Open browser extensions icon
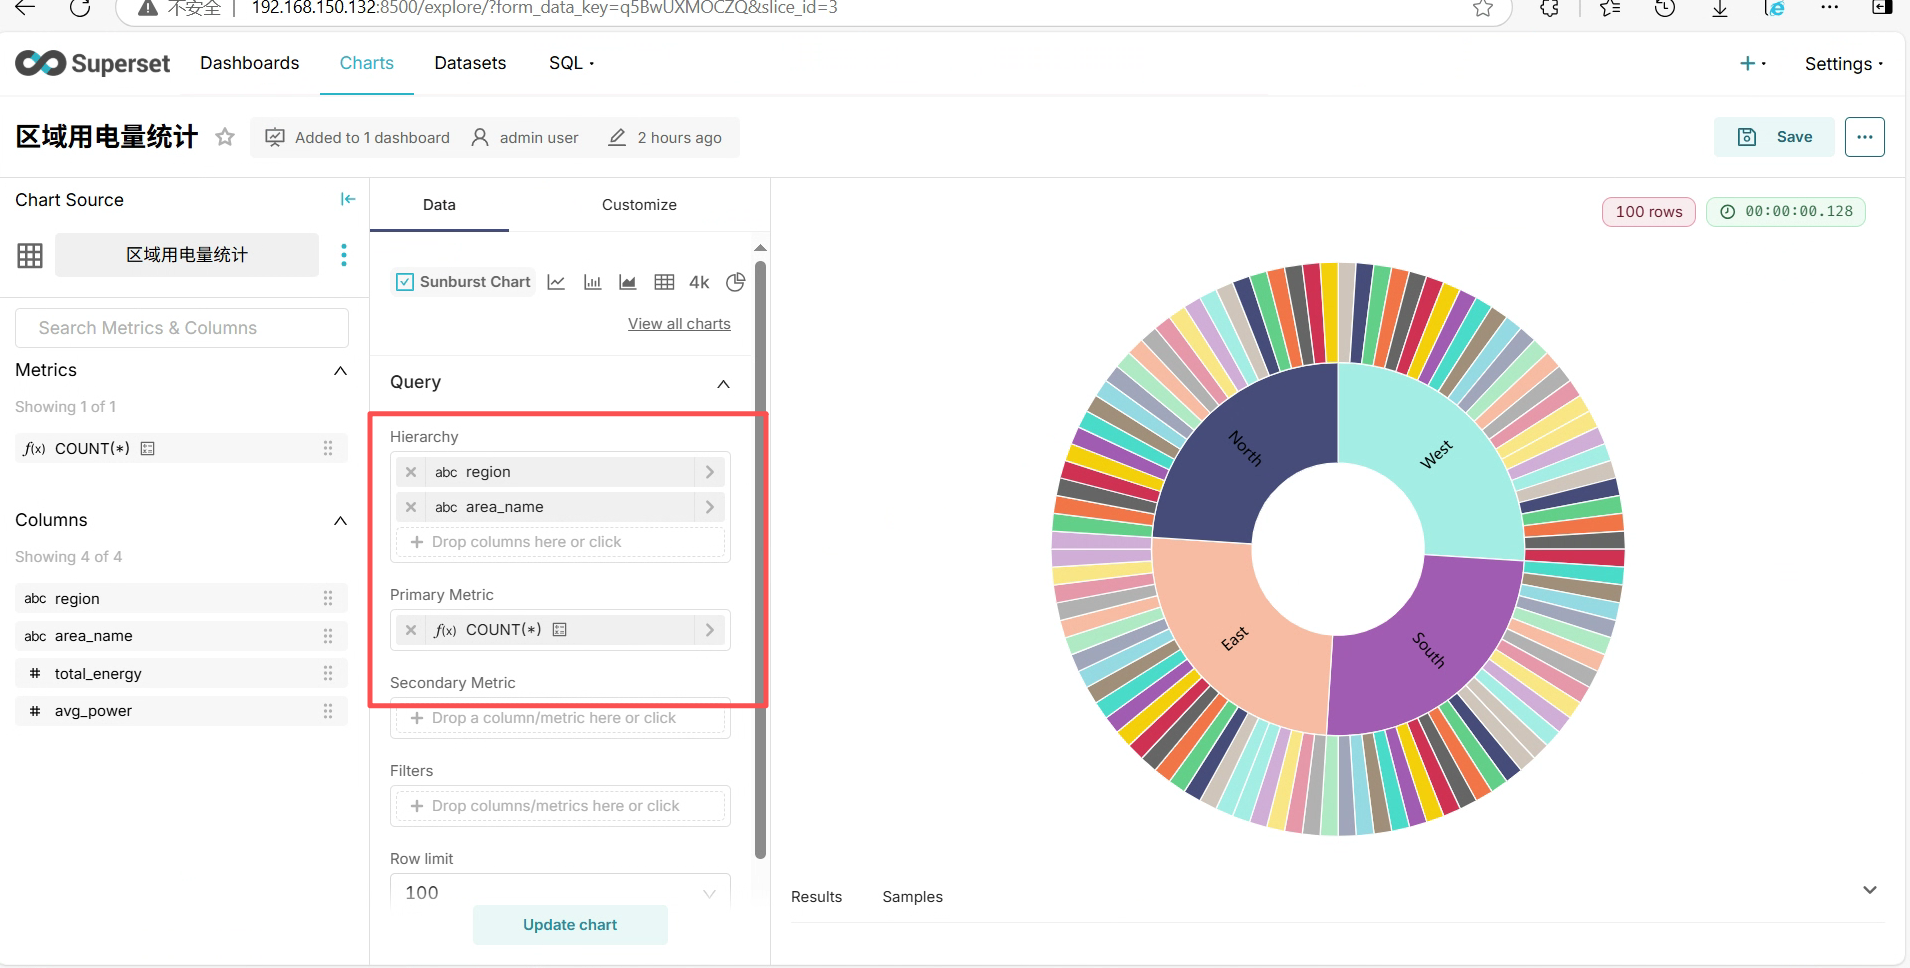This screenshot has height=968, width=1910. 1549,8
